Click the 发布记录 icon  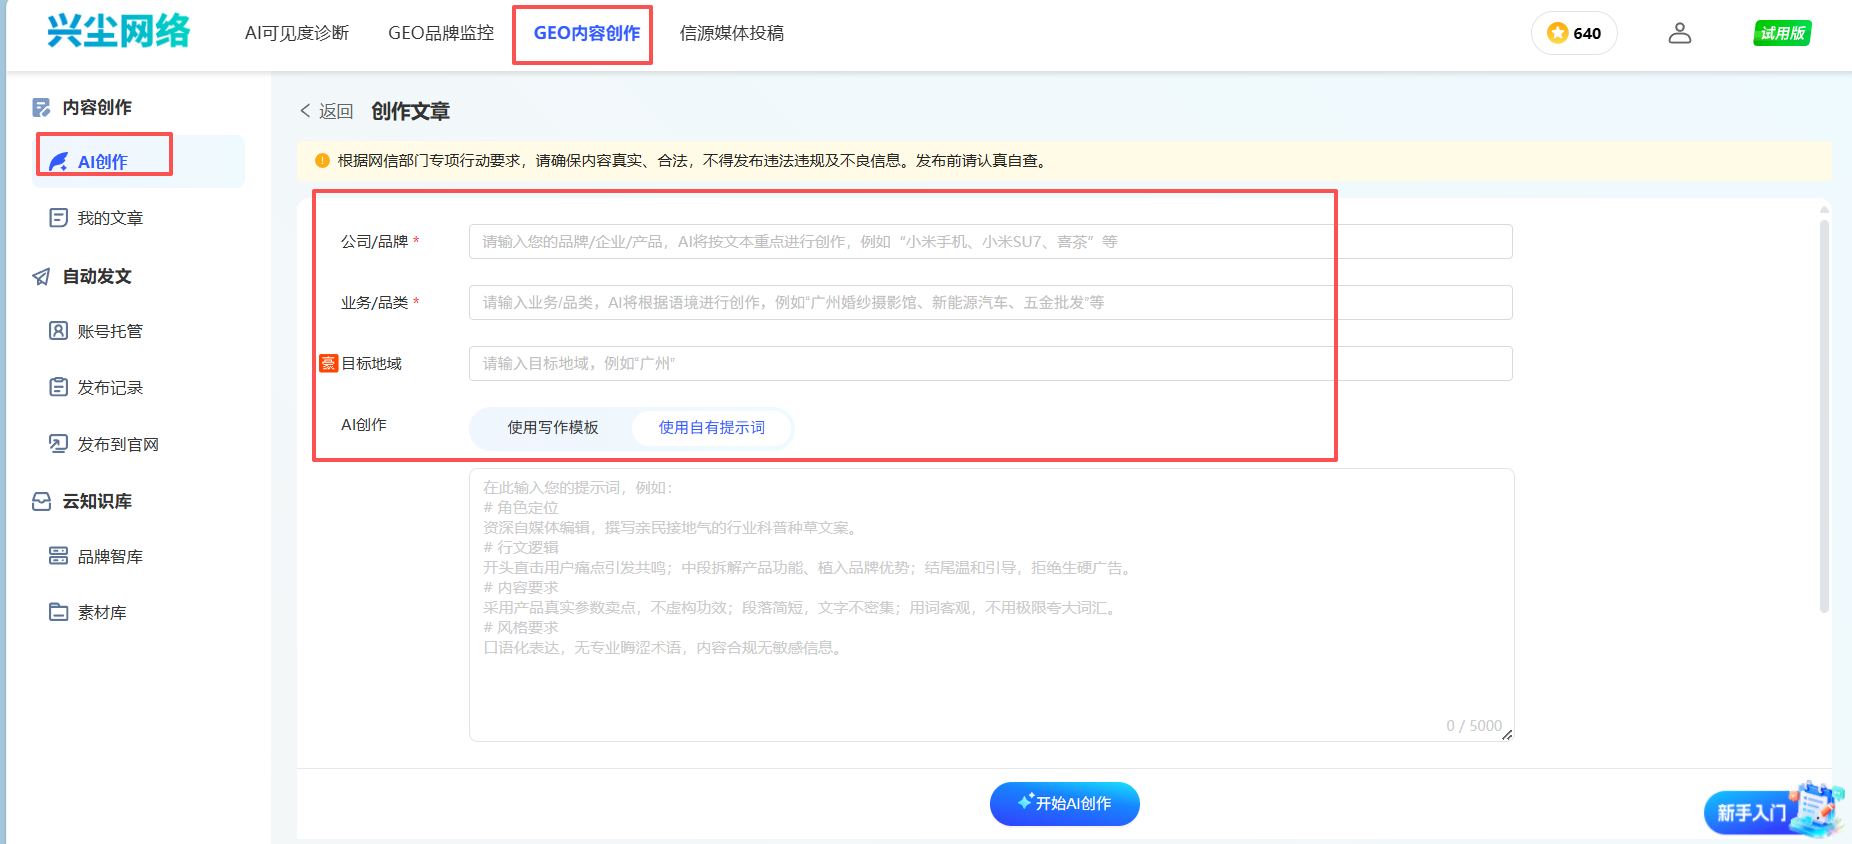(59, 386)
